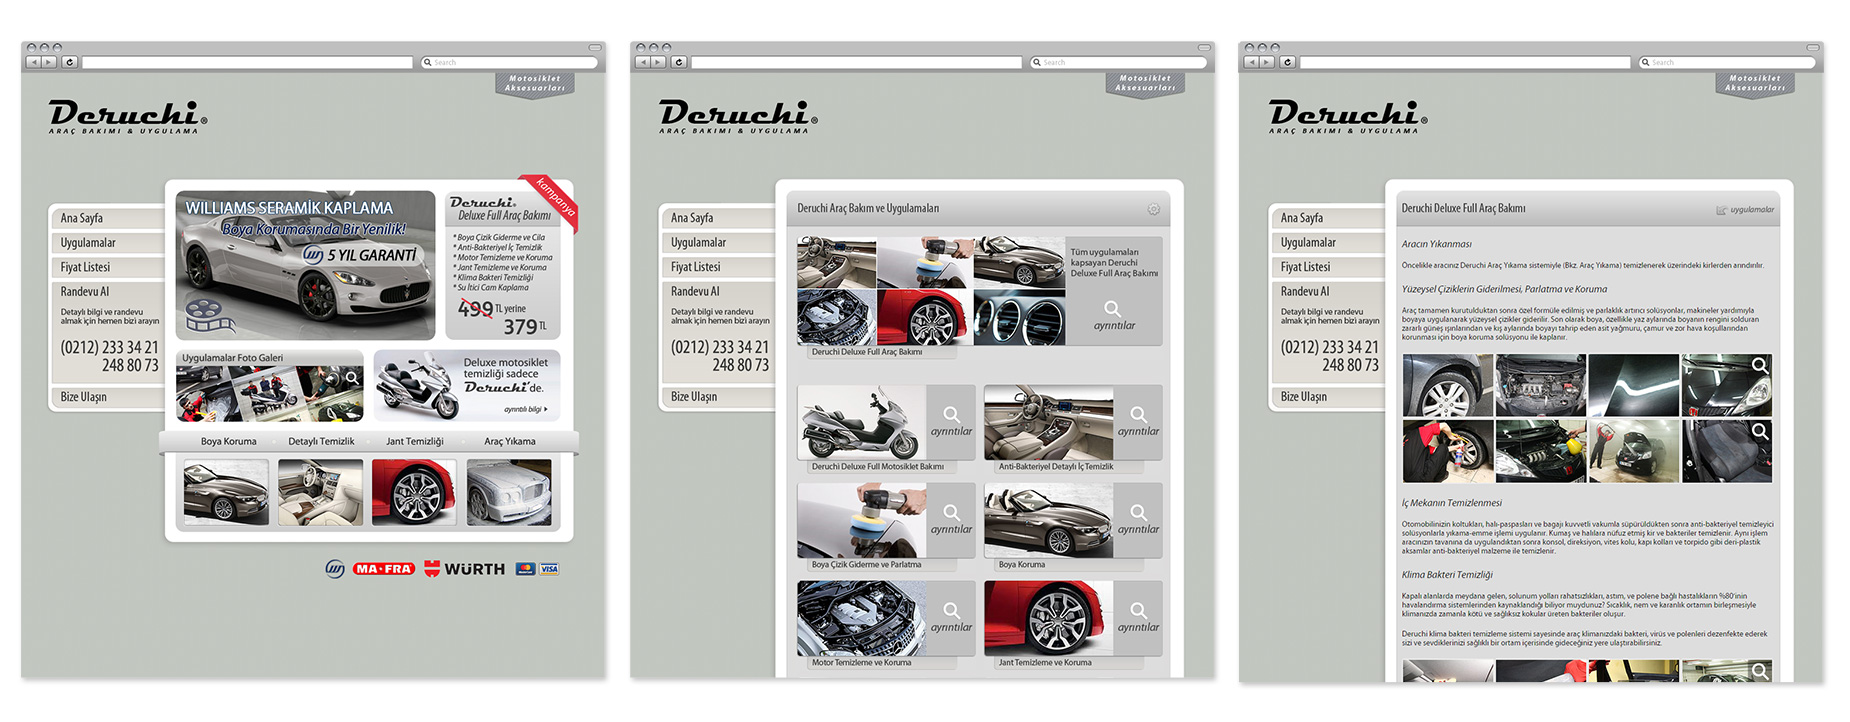Click the Williams Seramik Kaplama banner
Screen dimensions: 1850x722
pos(305,265)
